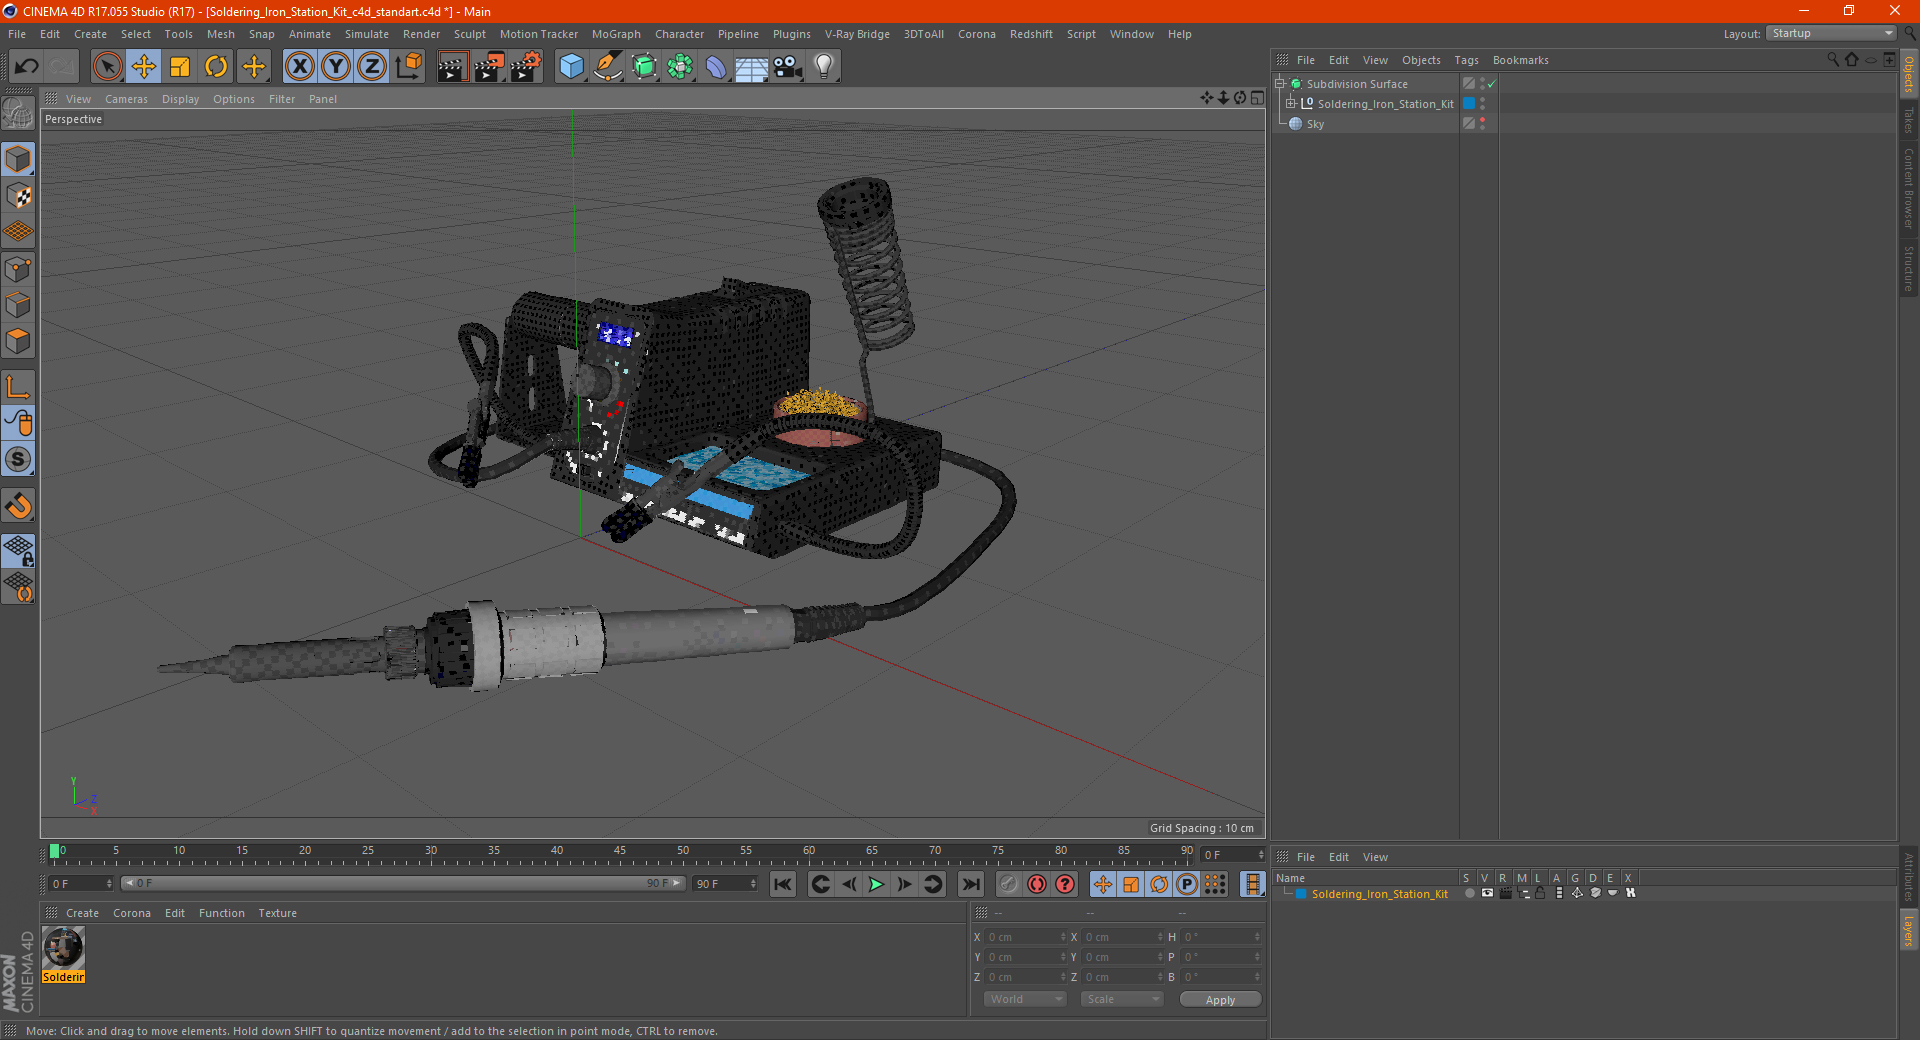
Task: Click the coordinate system toggle icon
Action: pos(409,67)
